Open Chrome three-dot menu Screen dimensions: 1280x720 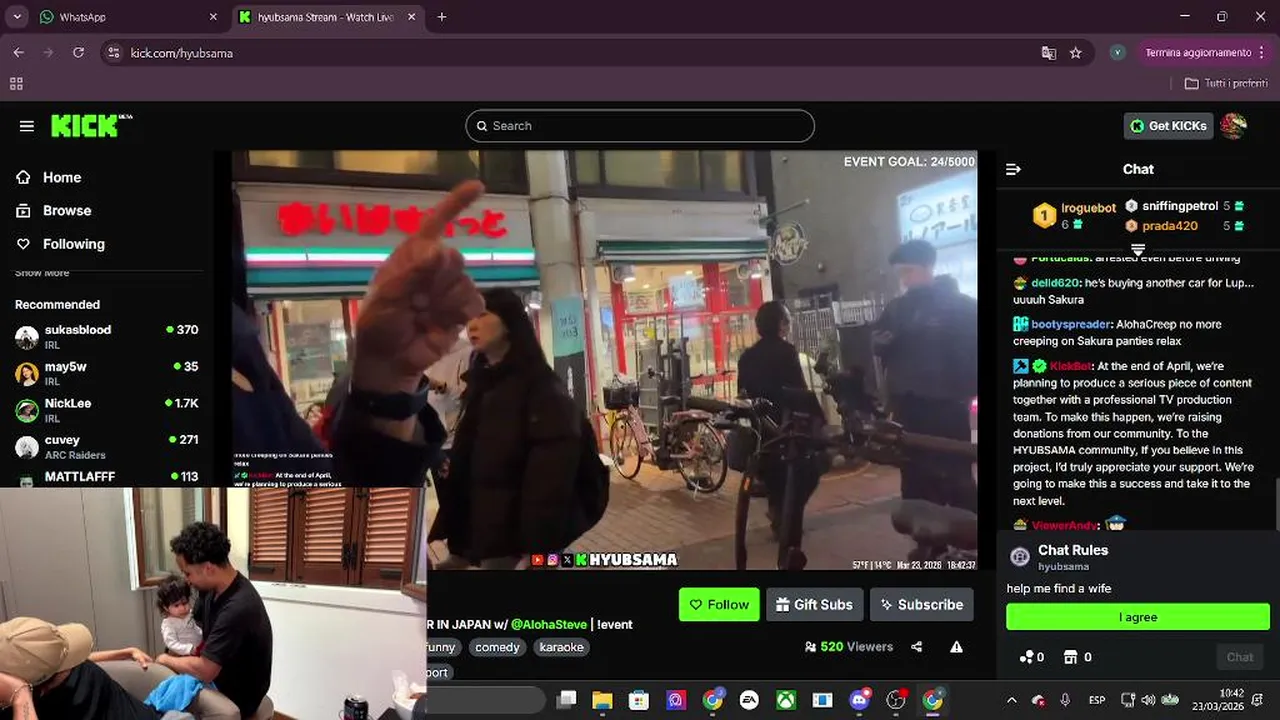(1261, 53)
